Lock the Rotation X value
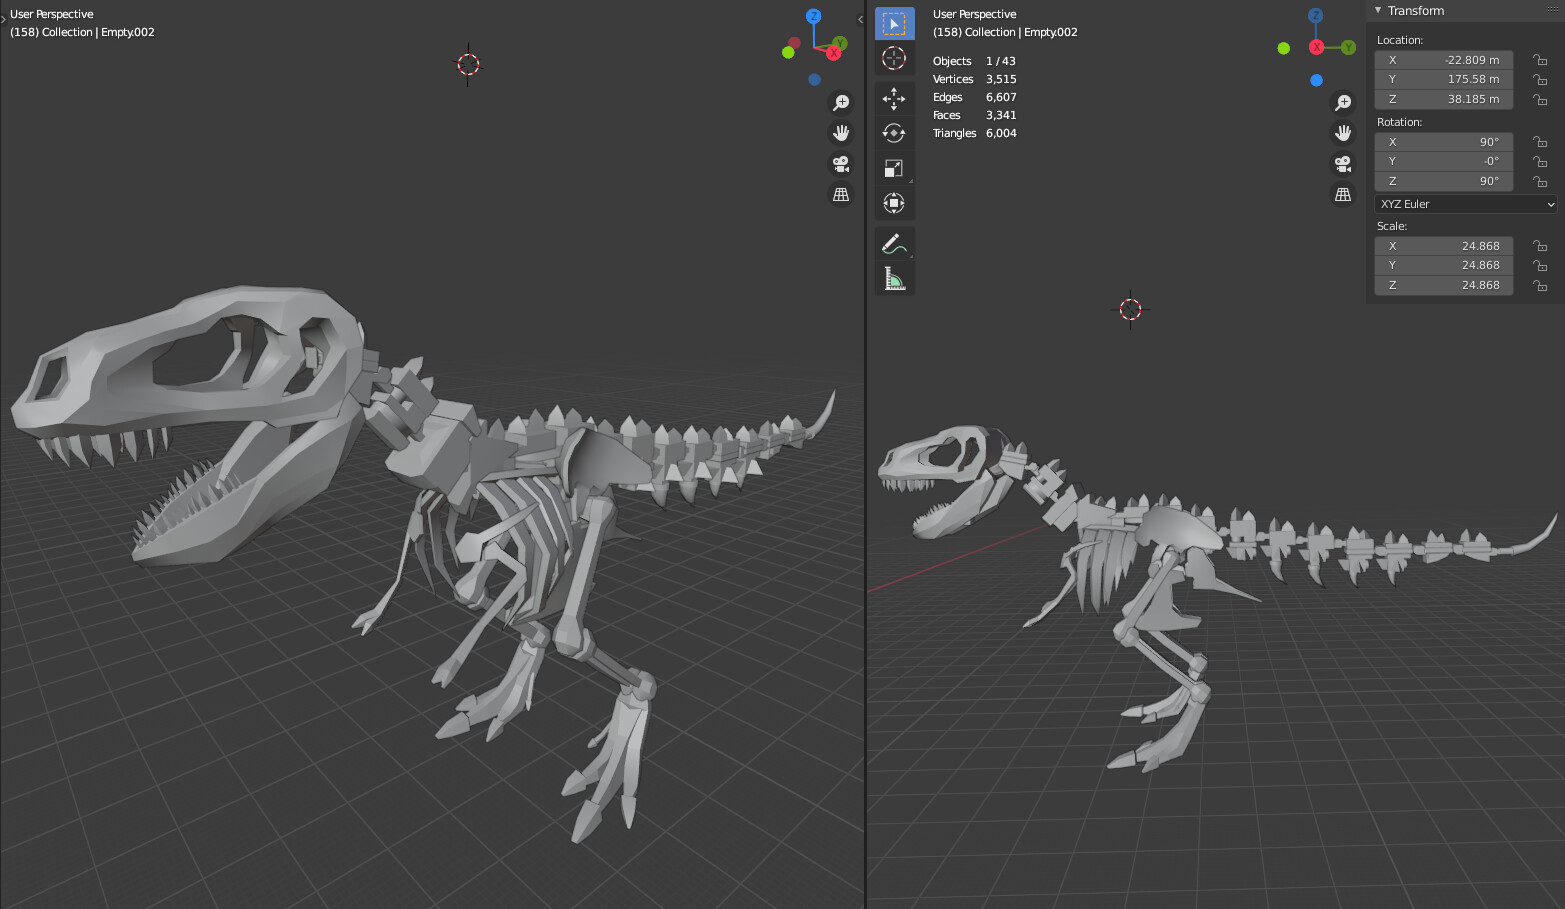The image size is (1565, 909). 1540,141
